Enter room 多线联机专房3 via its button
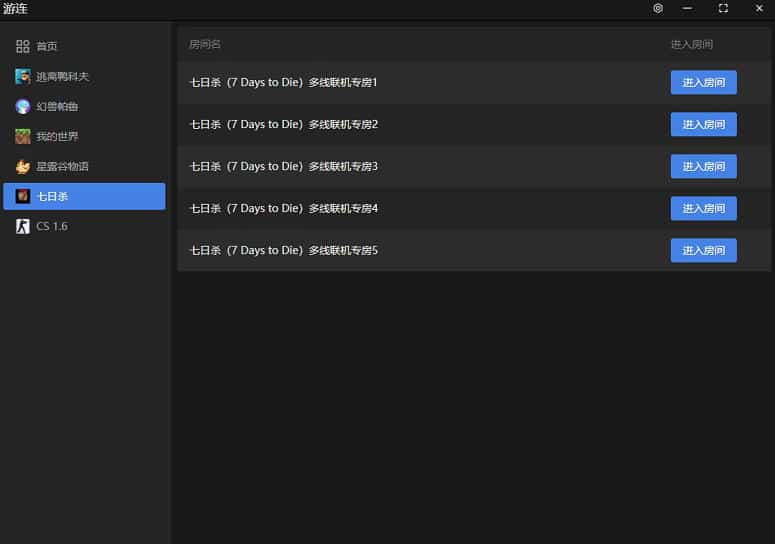Image resolution: width=775 pixels, height=544 pixels. click(x=703, y=167)
